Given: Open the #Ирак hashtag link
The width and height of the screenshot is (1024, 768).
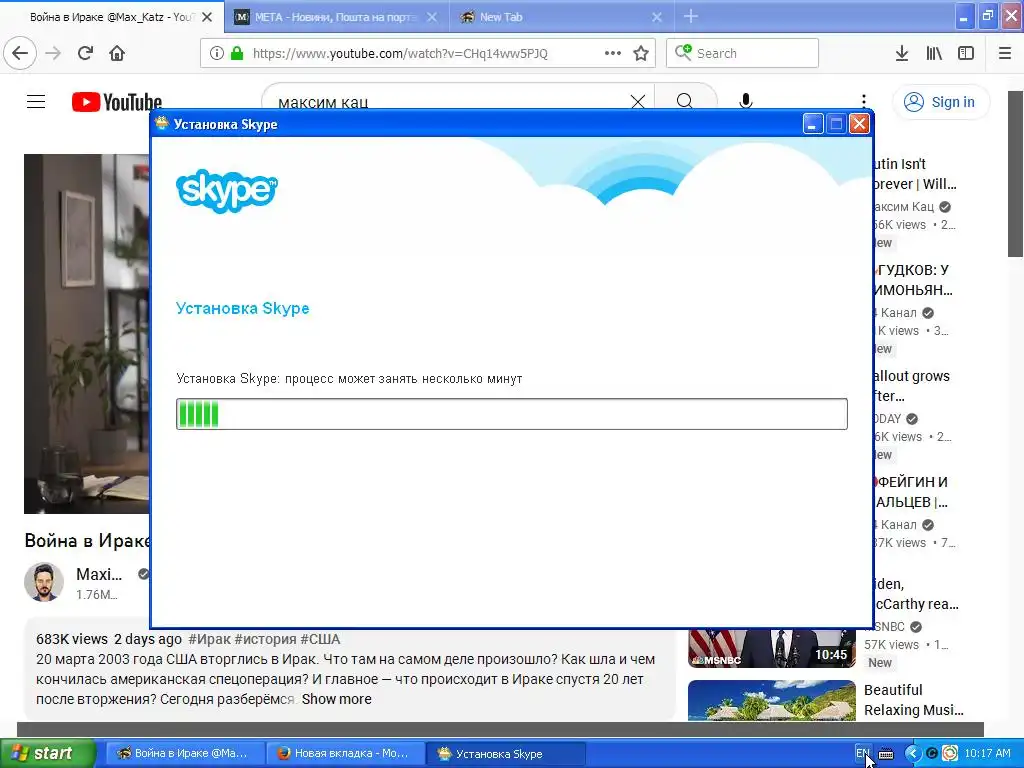Looking at the screenshot, I should point(210,639).
